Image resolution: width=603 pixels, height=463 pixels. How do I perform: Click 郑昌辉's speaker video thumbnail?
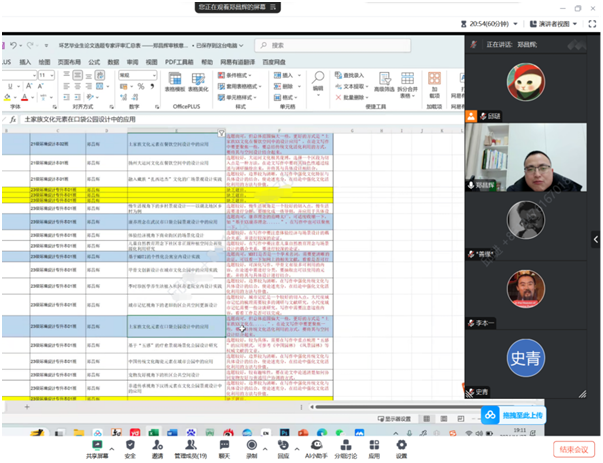pyautogui.click(x=526, y=157)
